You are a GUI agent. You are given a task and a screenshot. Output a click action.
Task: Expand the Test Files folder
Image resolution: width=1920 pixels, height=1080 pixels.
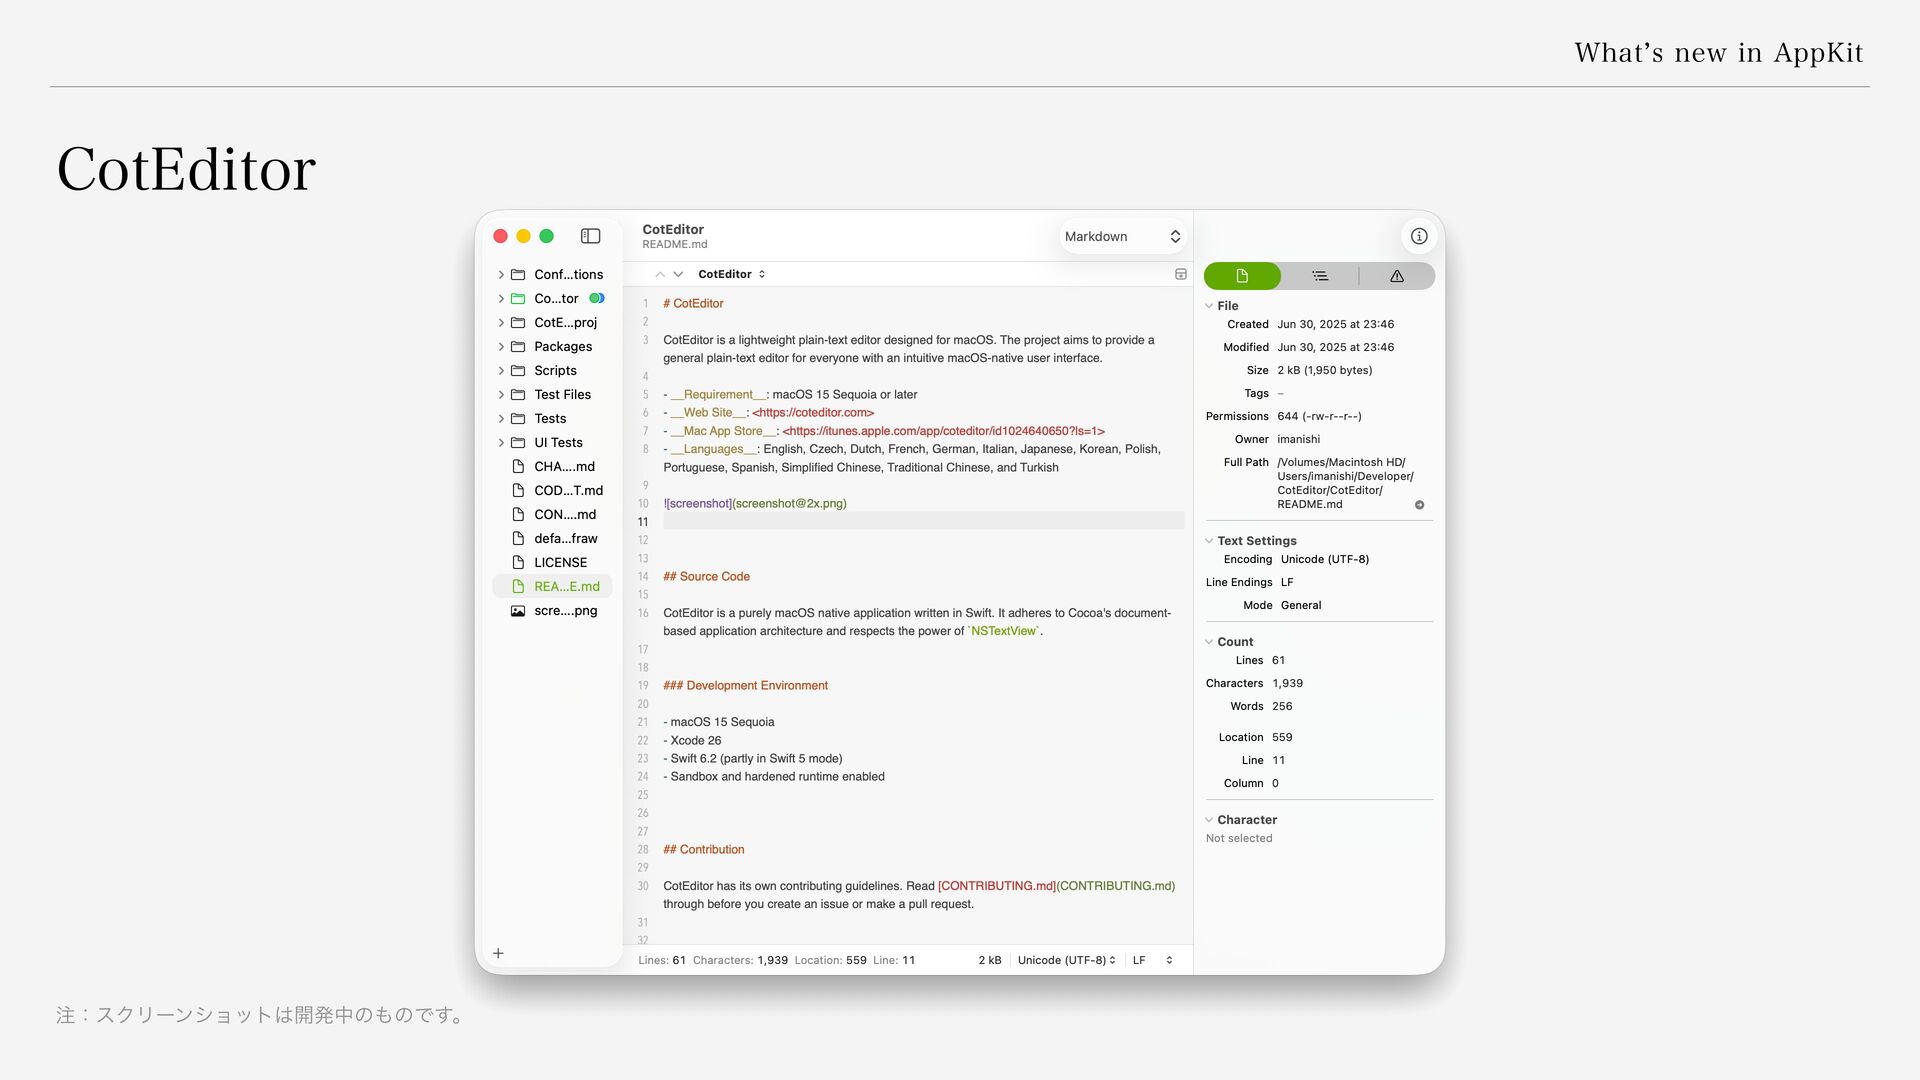coord(501,394)
